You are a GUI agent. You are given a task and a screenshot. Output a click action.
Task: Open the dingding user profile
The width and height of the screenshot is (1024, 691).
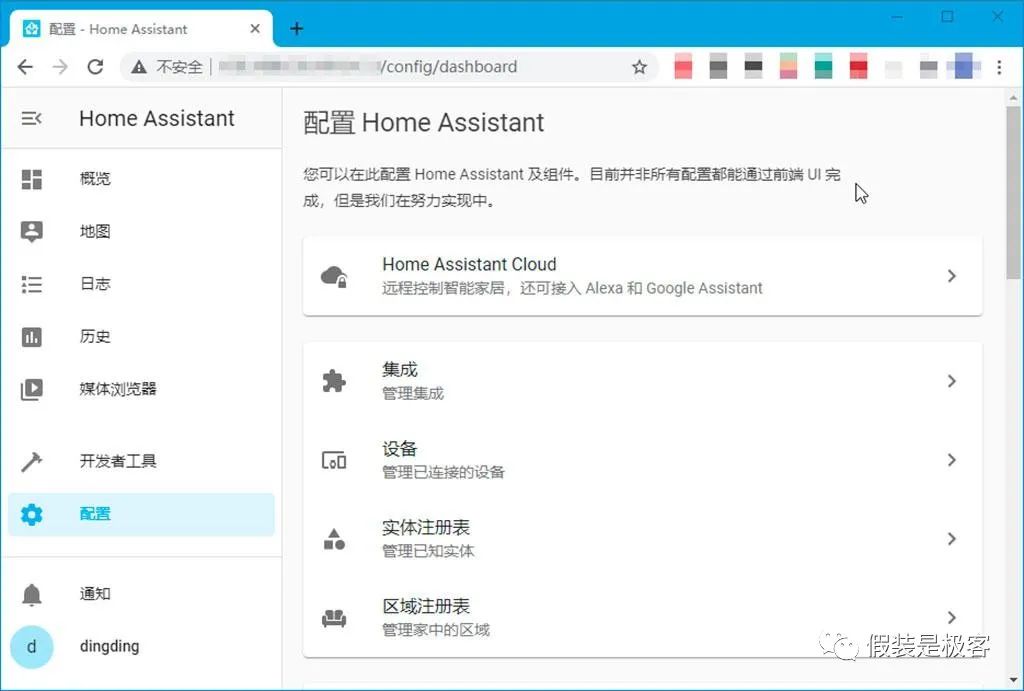[x=141, y=647]
